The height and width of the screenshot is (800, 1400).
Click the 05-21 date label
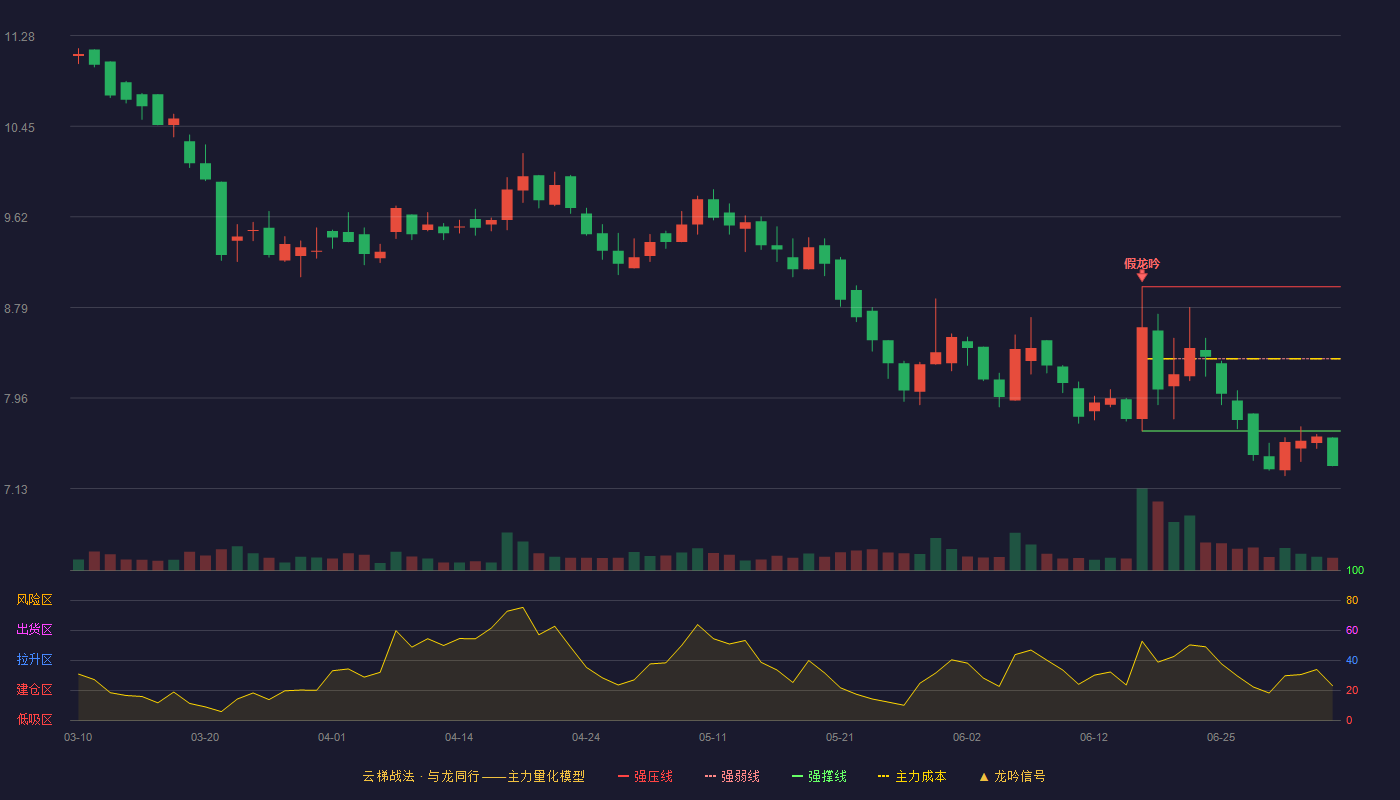pyautogui.click(x=840, y=737)
